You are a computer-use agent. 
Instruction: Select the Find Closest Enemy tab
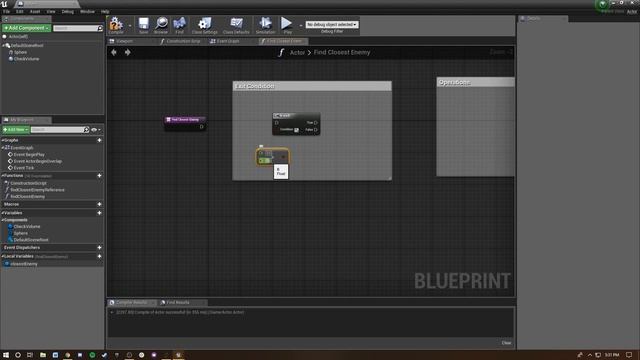pyautogui.click(x=283, y=41)
